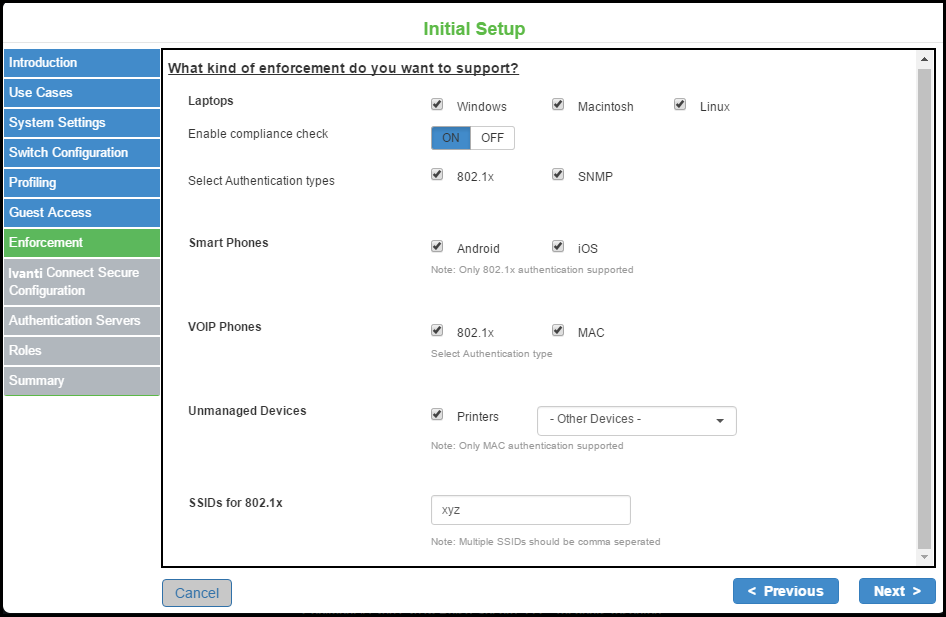Uncheck iOS smart phones option

[558, 246]
